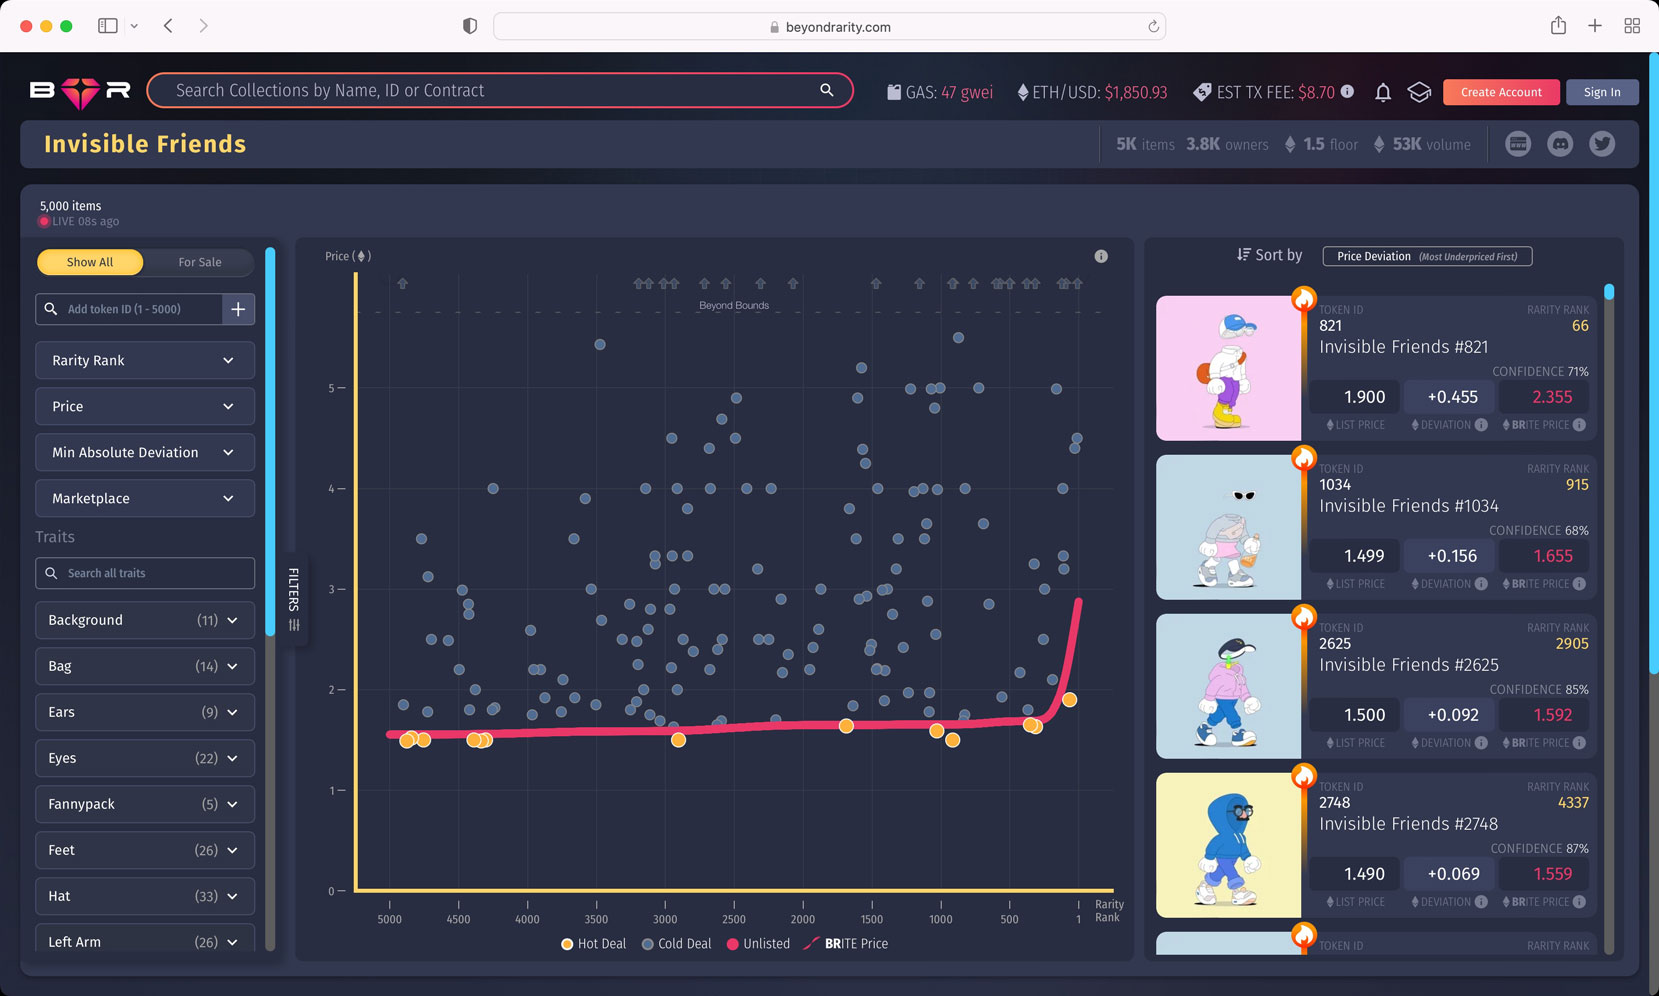Show Safari tab overview grid
The height and width of the screenshot is (996, 1659).
pos(1632,26)
